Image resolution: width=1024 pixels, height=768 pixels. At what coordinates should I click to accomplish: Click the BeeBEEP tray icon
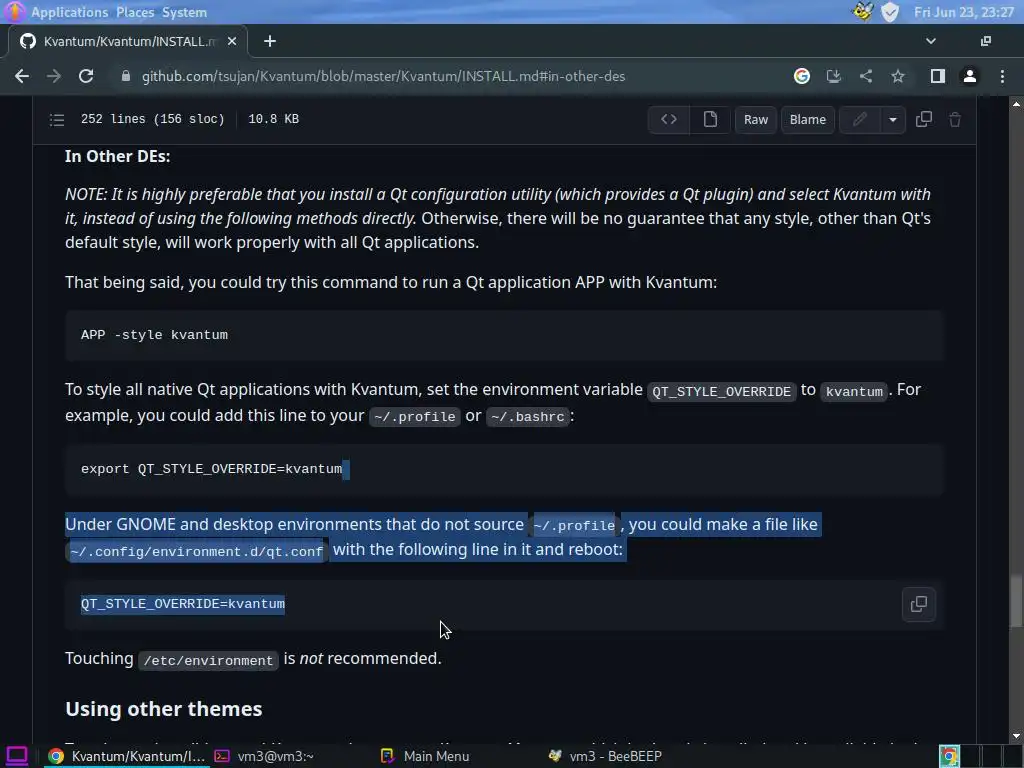(x=863, y=12)
